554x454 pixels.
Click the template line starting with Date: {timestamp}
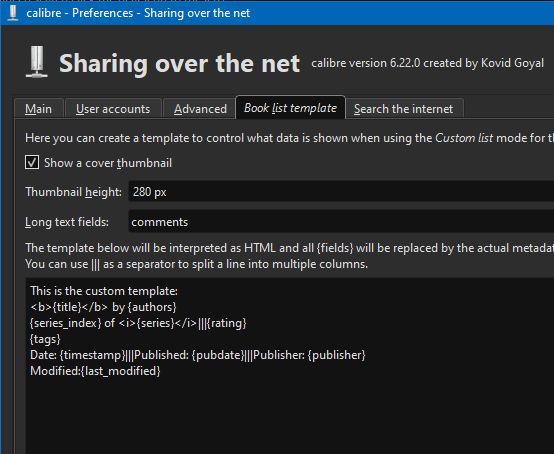point(198,355)
